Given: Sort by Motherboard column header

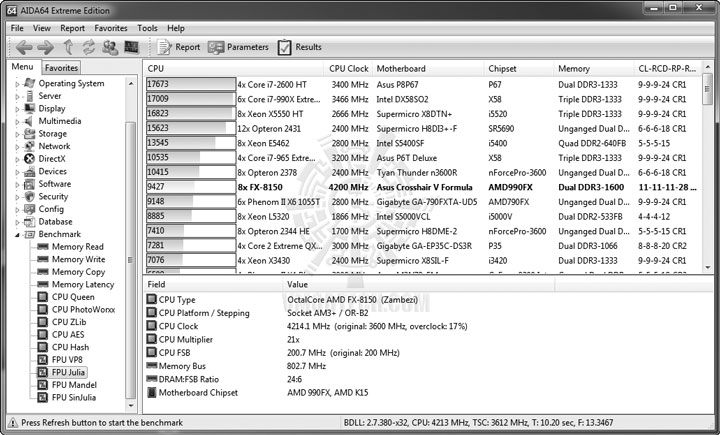Looking at the screenshot, I should click(x=428, y=68).
